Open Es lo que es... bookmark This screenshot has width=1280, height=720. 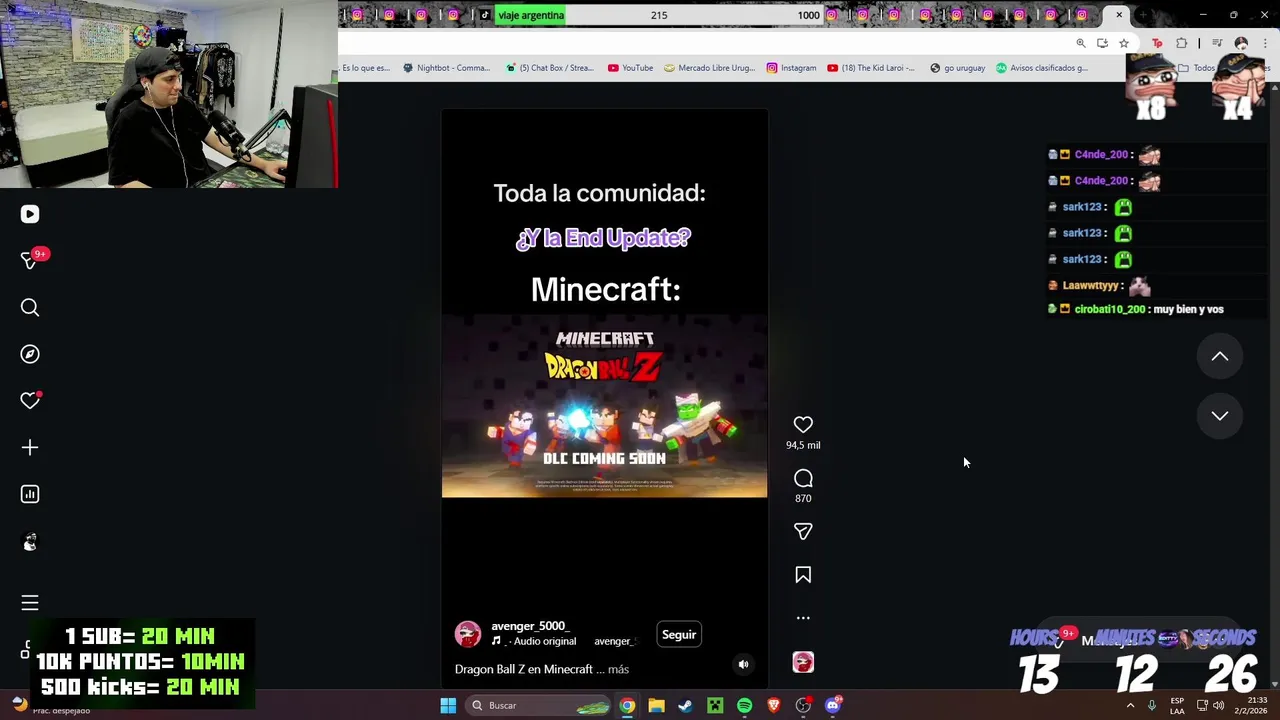pos(366,68)
